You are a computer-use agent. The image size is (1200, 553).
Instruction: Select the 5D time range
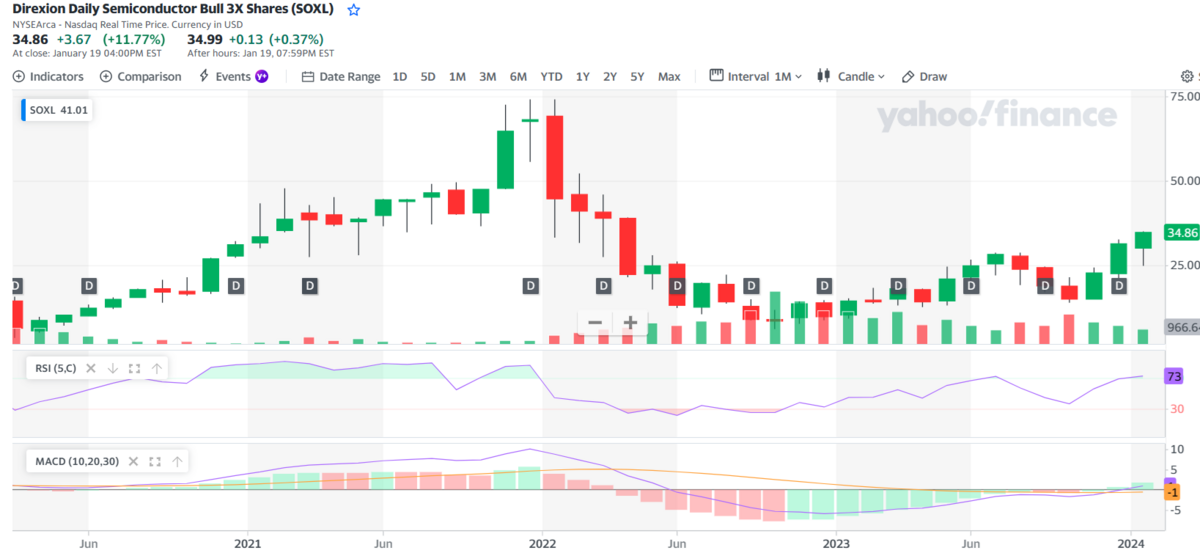428,76
